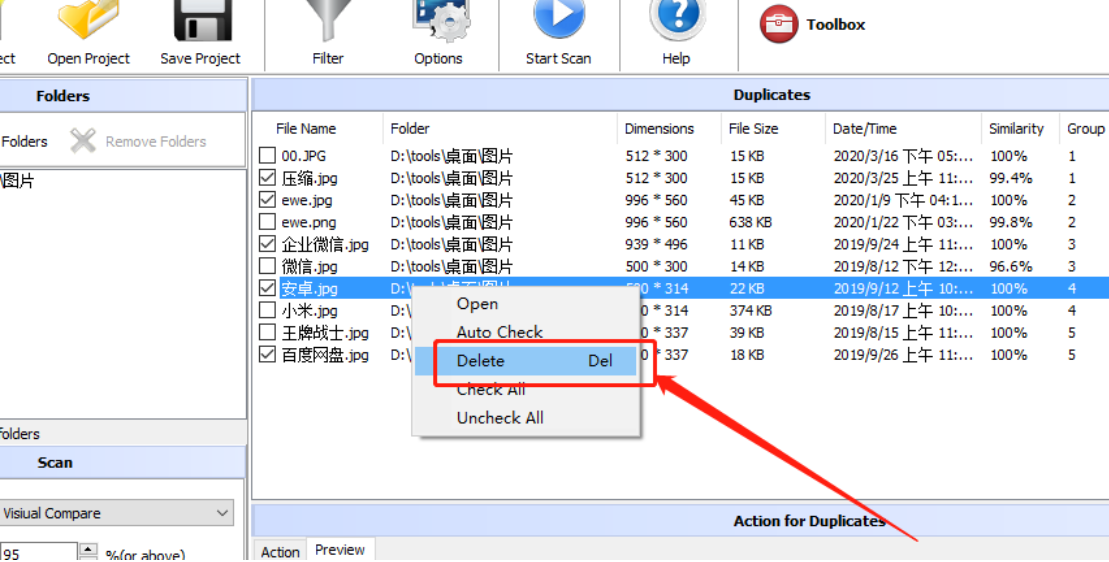Uncheck the ewe.jpg checkbox
Image resolution: width=1109 pixels, height=562 pixels.
[x=267, y=200]
